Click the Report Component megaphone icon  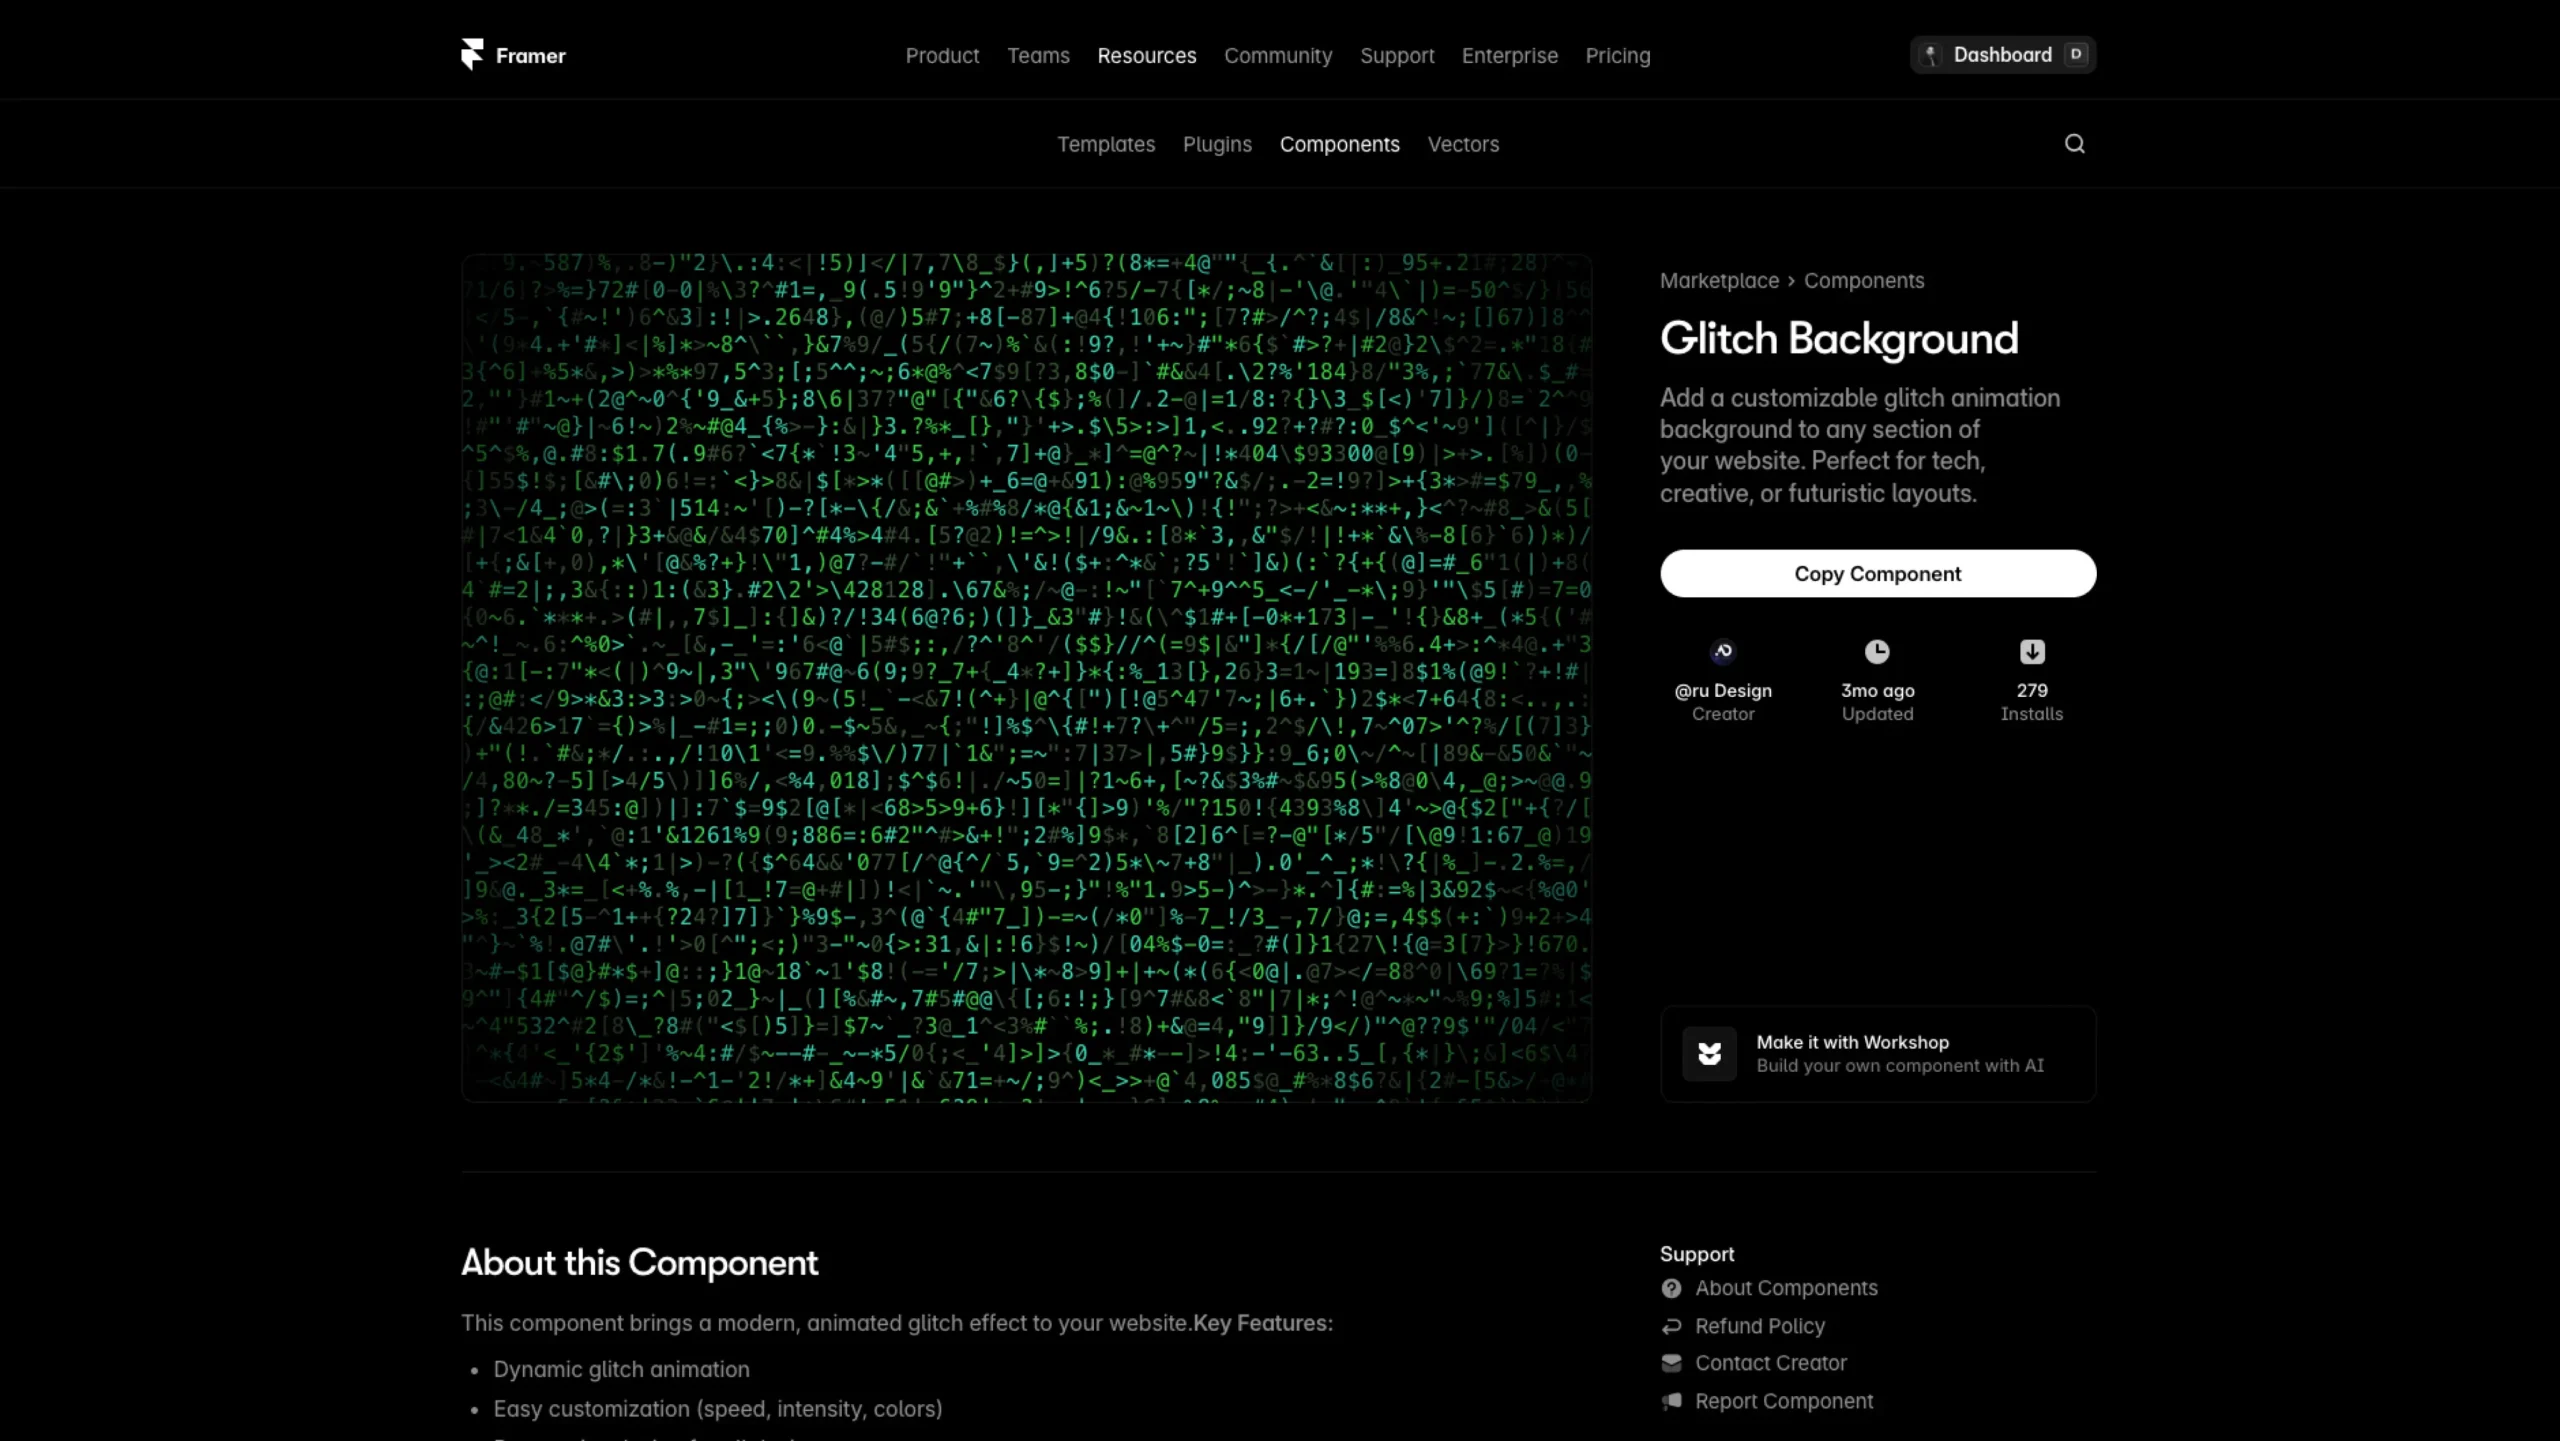[x=1670, y=1401]
